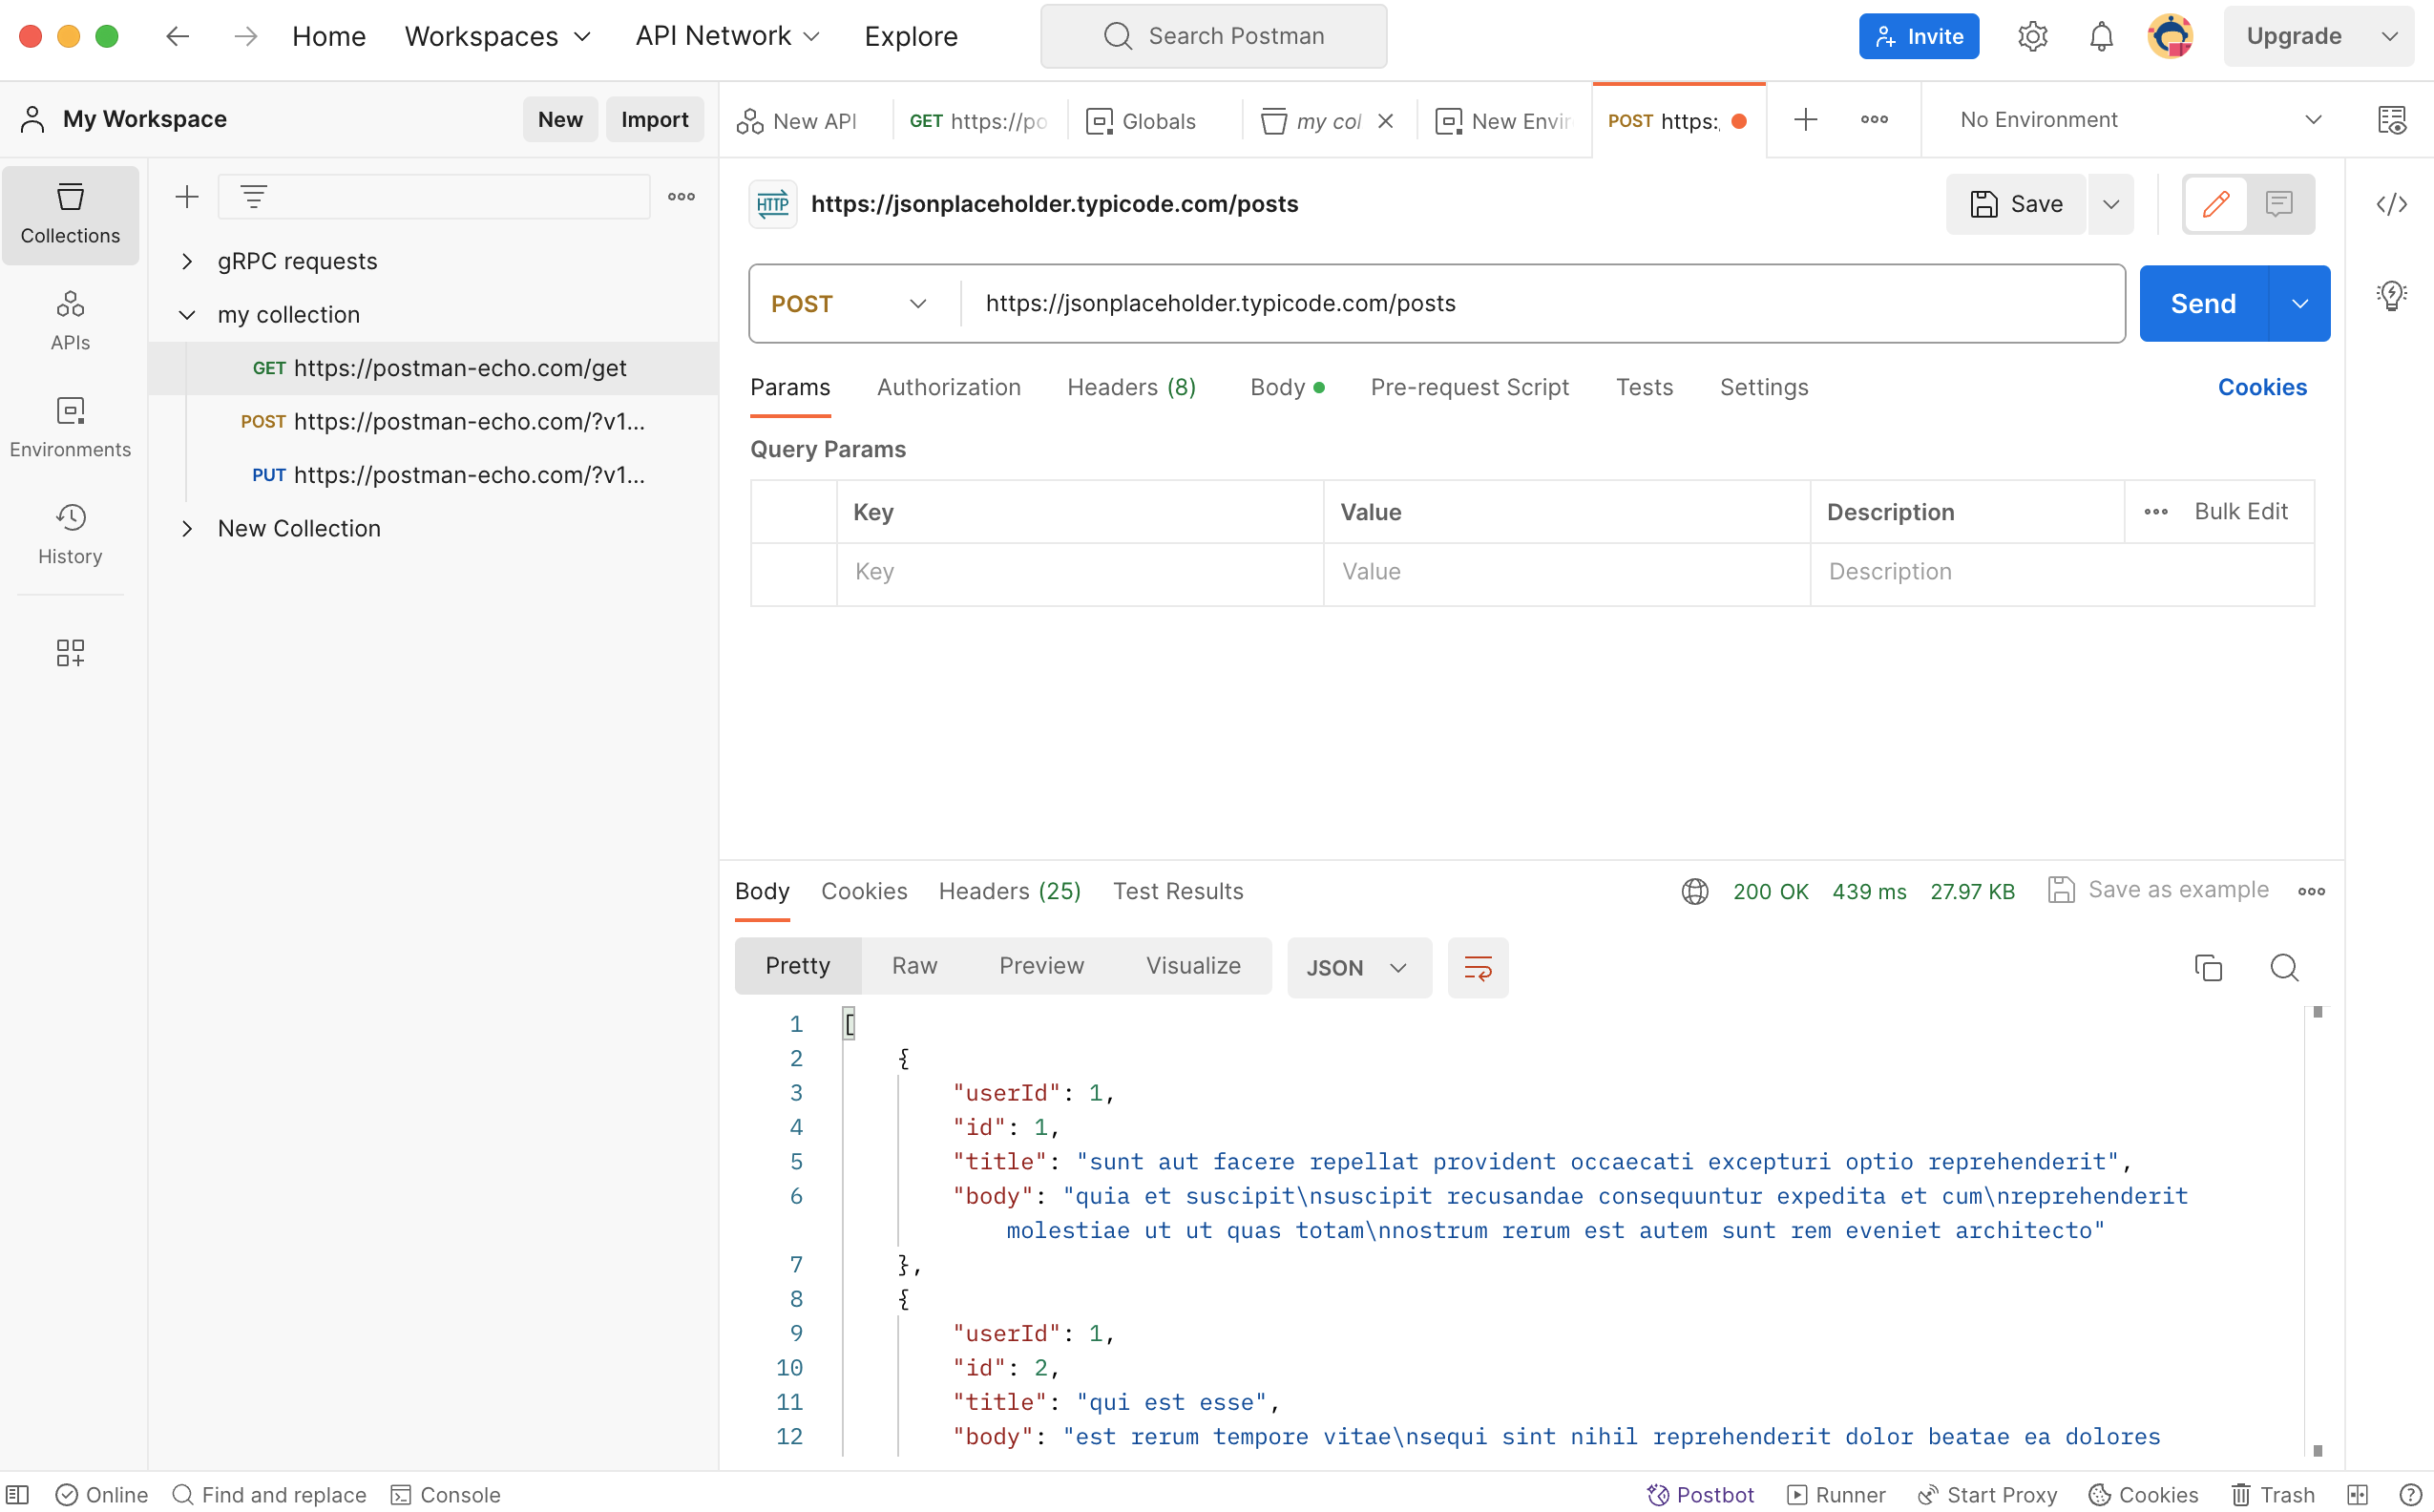Open the notifications bell
The image size is (2434, 1512).
point(2101,37)
